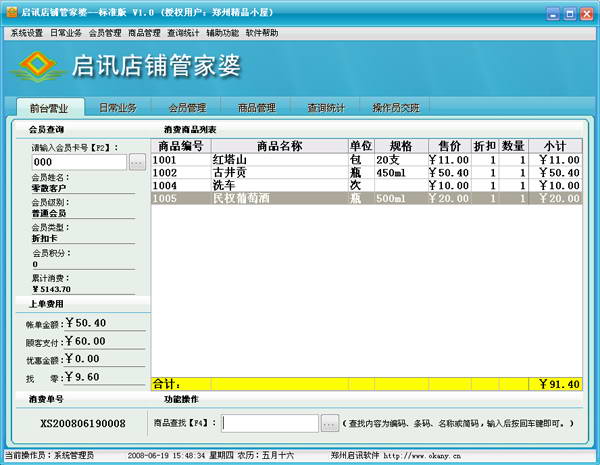Click the 售价 column header
The image size is (600, 465).
pyautogui.click(x=449, y=146)
